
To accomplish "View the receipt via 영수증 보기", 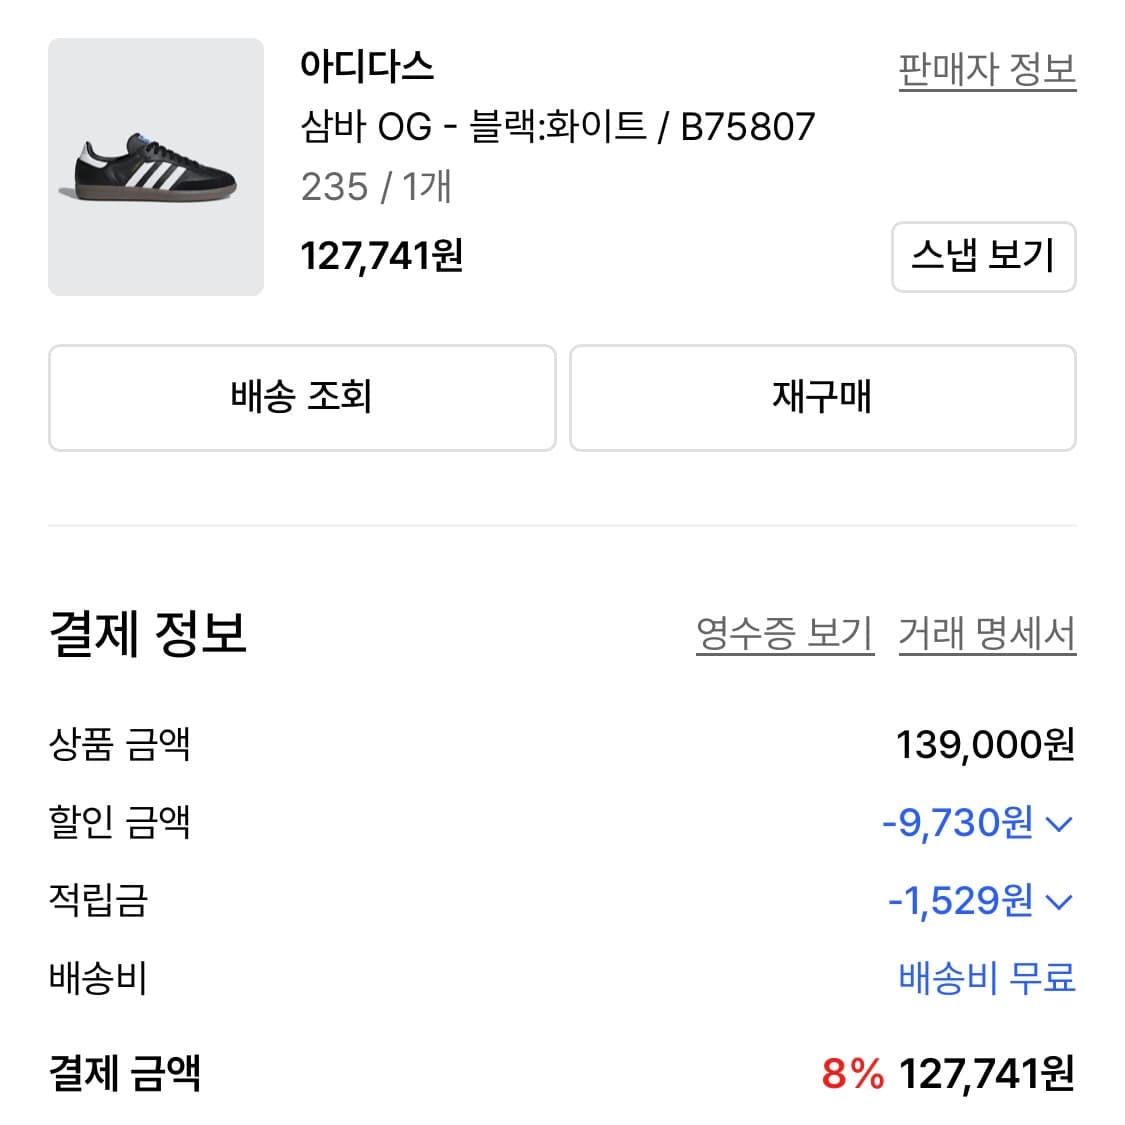I will tap(784, 634).
